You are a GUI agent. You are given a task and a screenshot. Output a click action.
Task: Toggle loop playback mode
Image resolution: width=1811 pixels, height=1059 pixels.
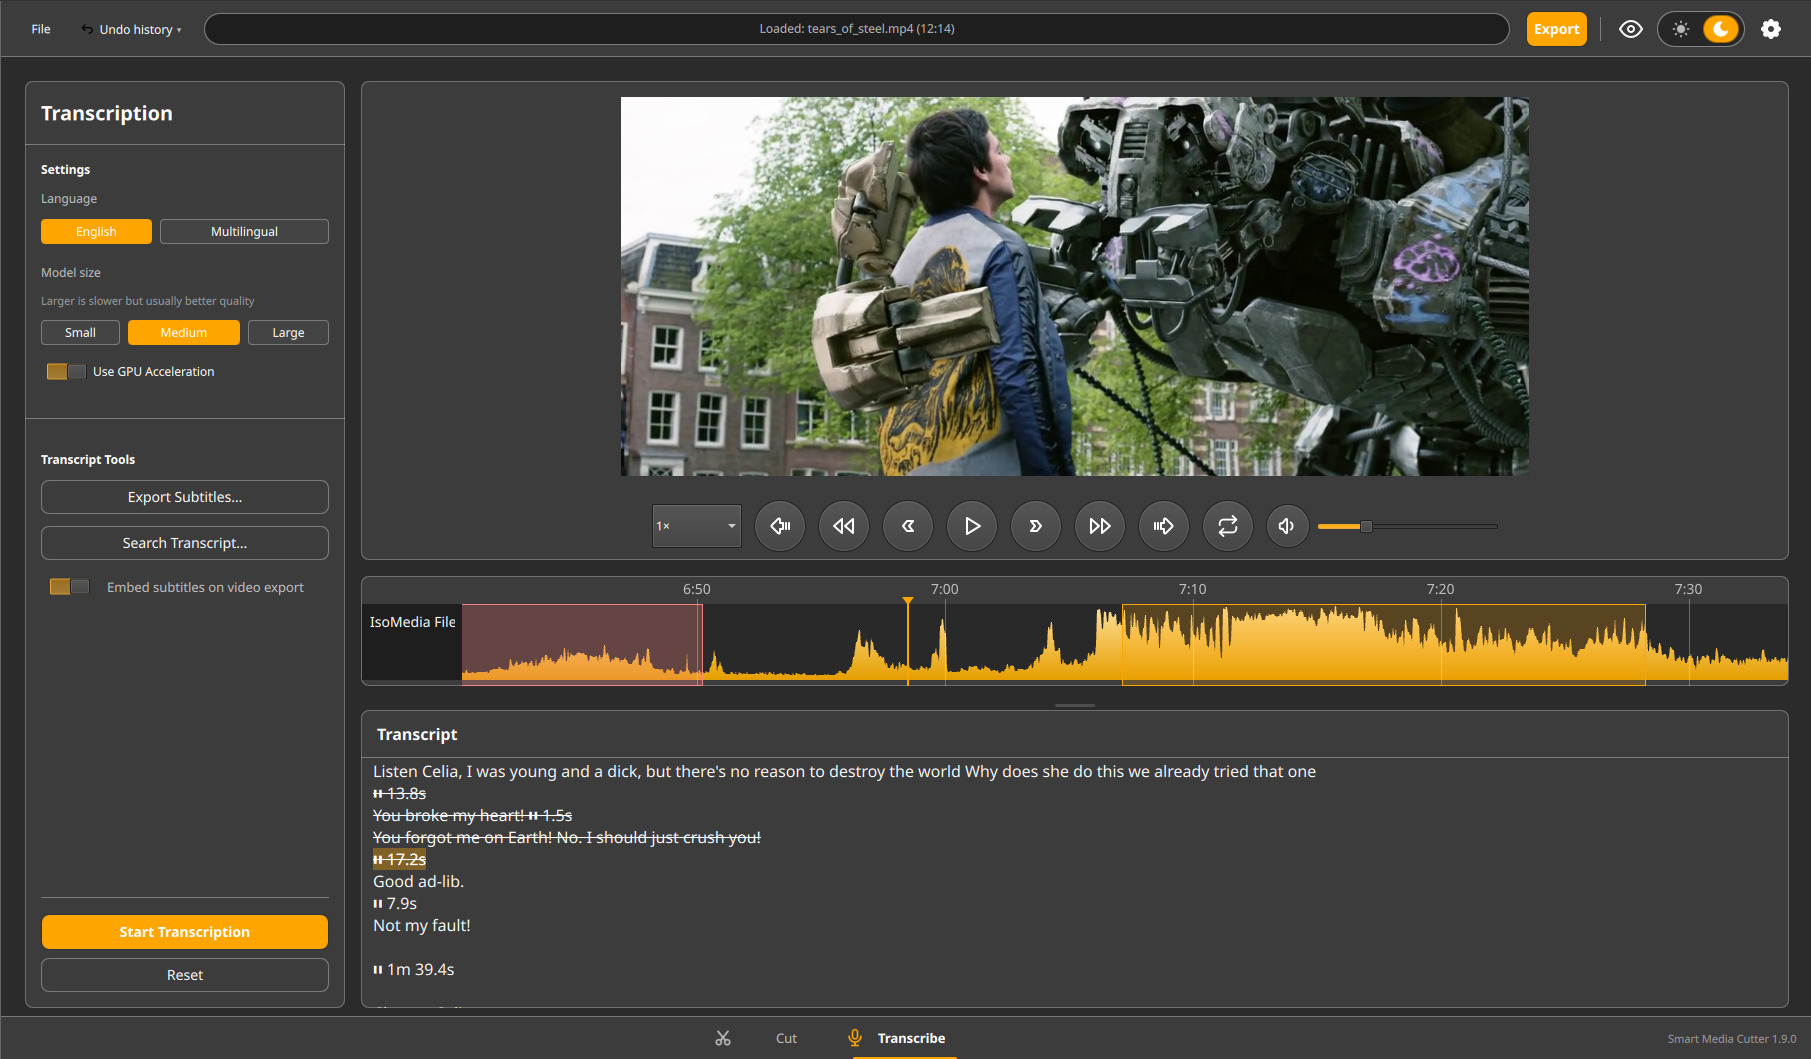point(1227,525)
